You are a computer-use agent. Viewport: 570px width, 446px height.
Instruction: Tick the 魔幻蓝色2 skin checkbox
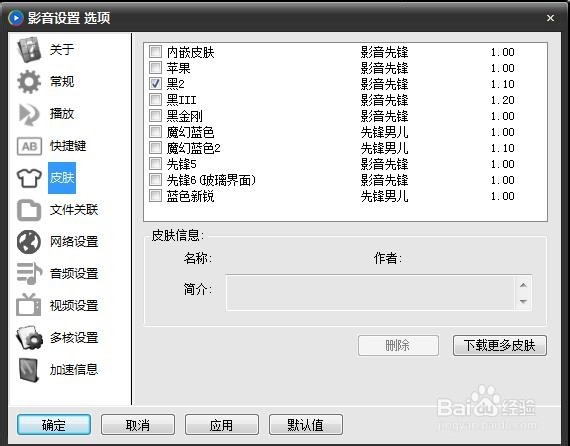coord(156,148)
